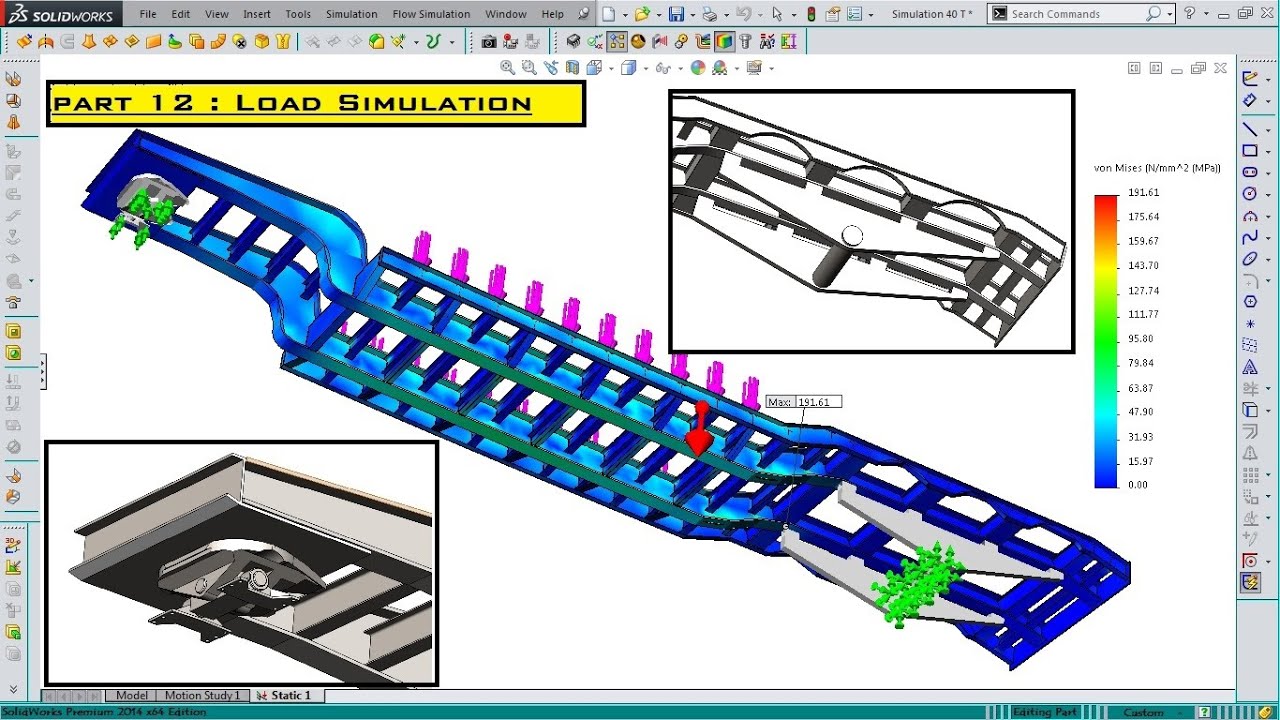Click the Search Commands magnifier icon
1280x720 pixels.
click(1153, 14)
